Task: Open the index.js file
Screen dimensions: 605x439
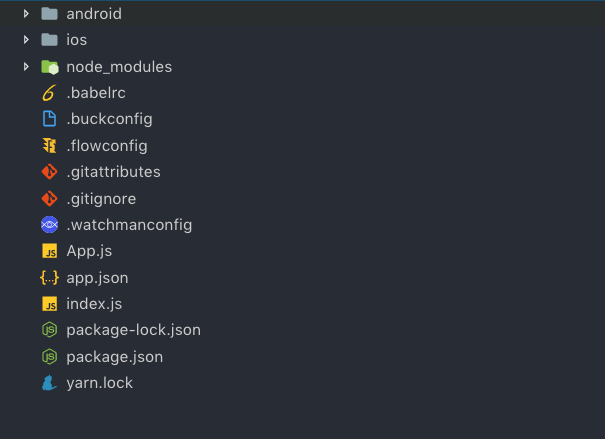Action: [94, 304]
